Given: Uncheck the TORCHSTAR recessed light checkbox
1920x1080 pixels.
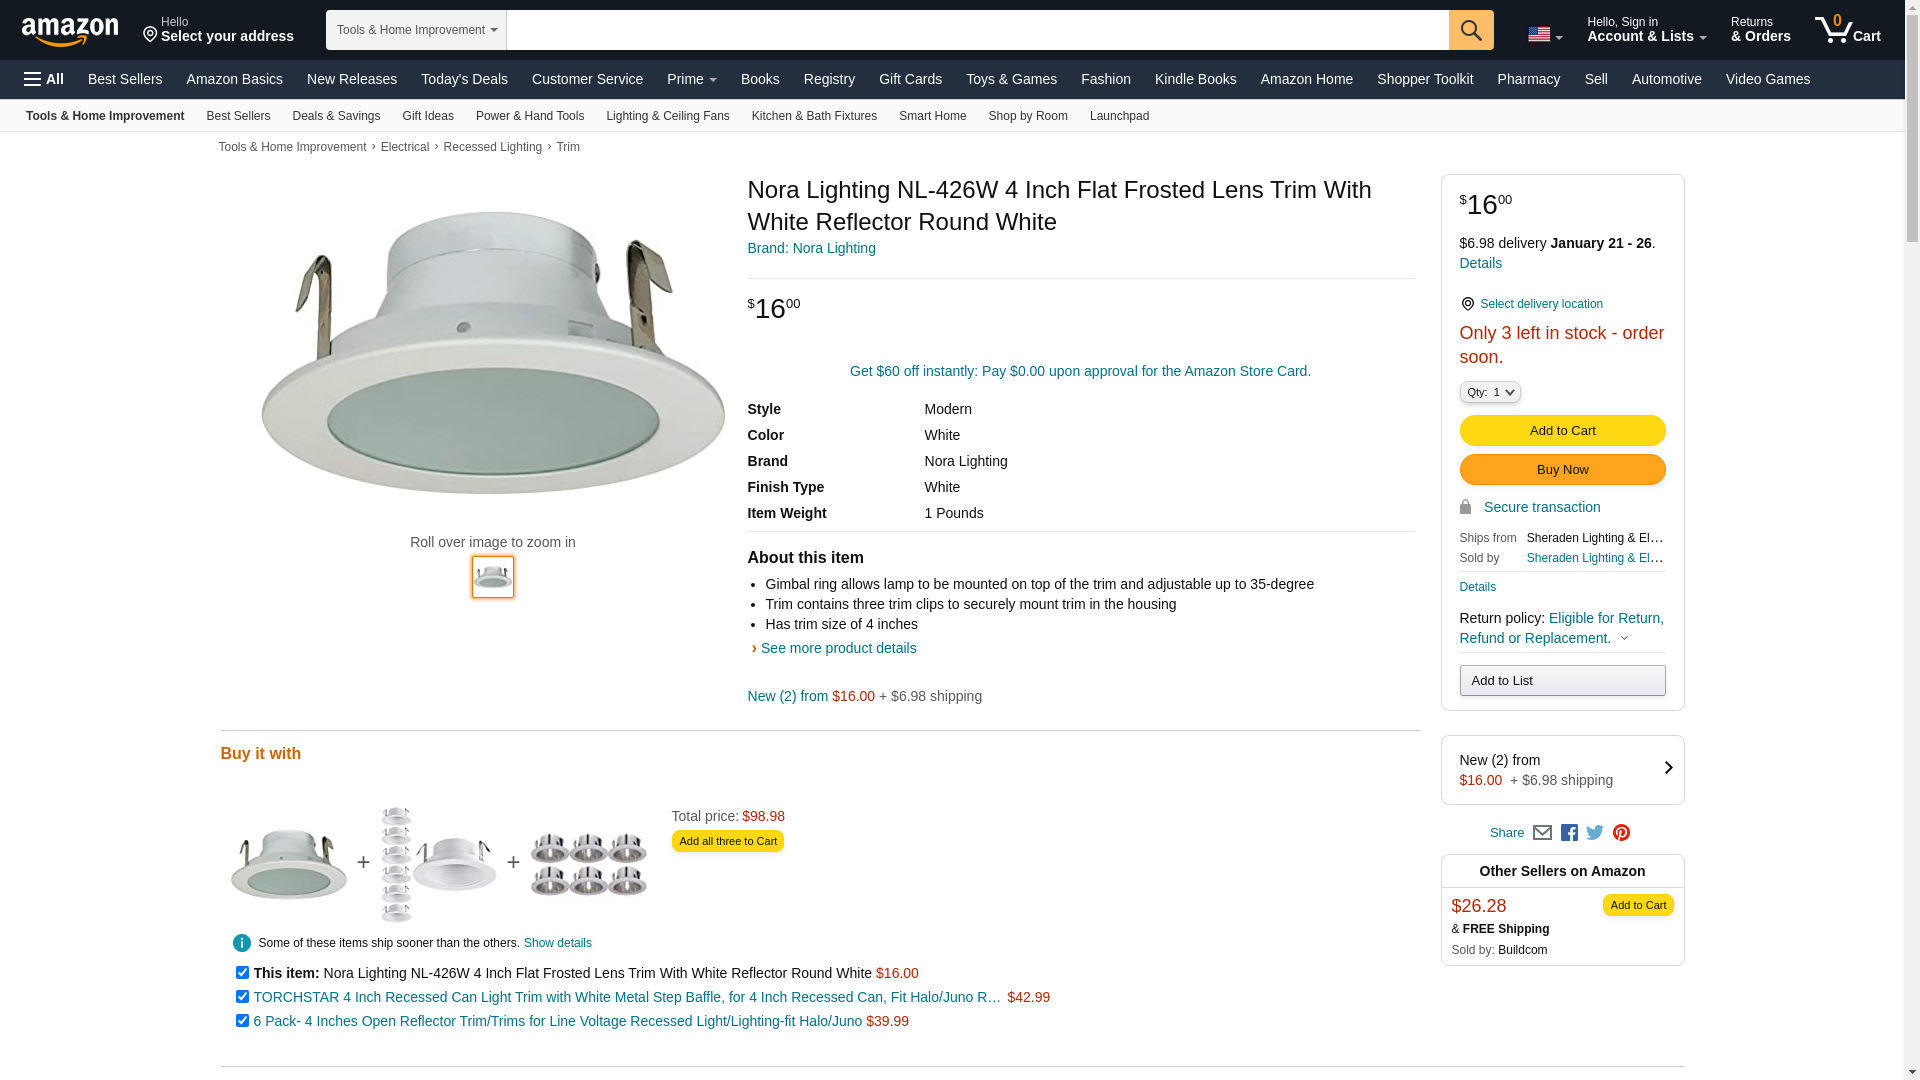Looking at the screenshot, I should [x=242, y=997].
